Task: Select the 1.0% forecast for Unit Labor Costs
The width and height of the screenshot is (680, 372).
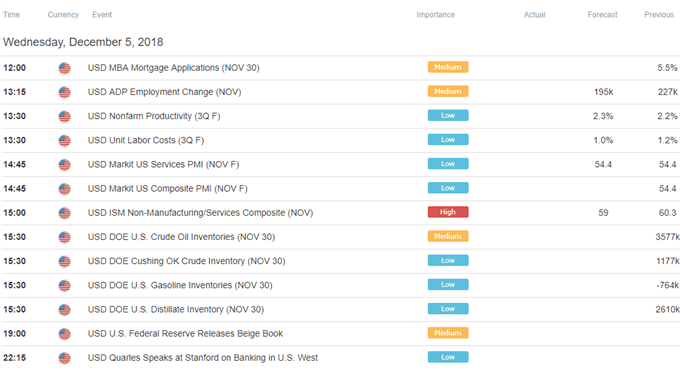Action: click(603, 140)
